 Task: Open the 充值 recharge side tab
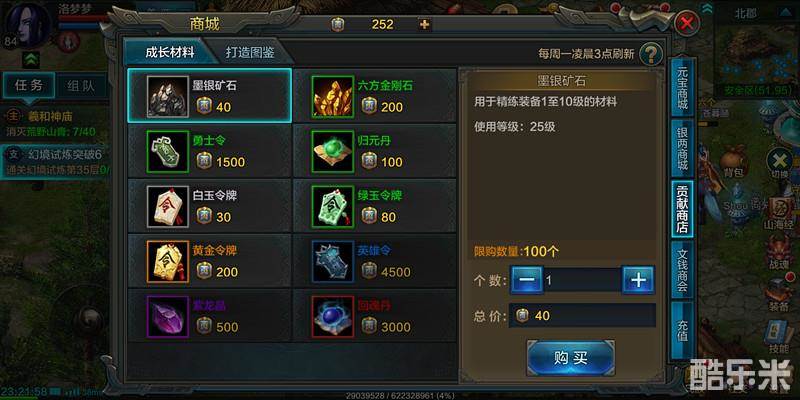click(682, 330)
